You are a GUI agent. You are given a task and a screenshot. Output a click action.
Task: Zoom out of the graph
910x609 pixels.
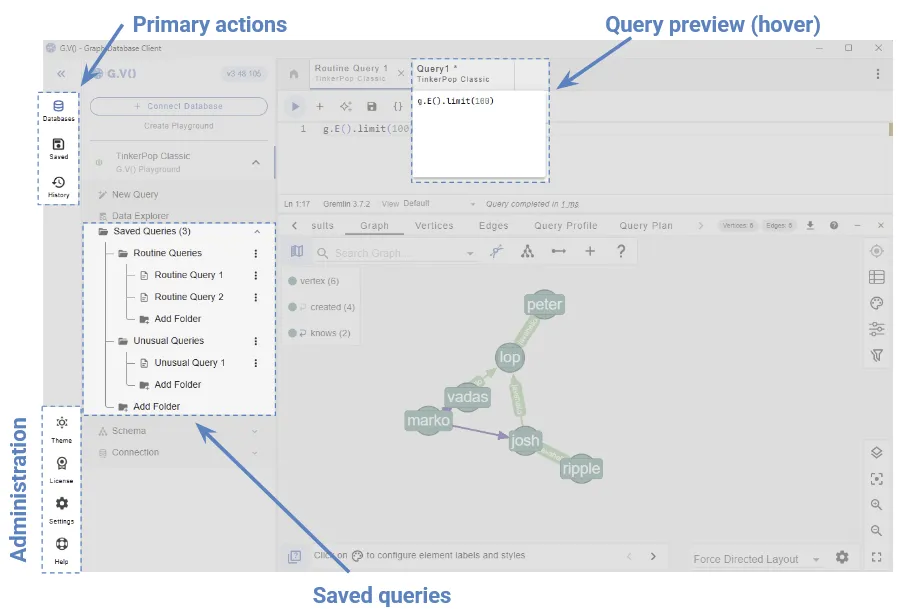click(876, 531)
